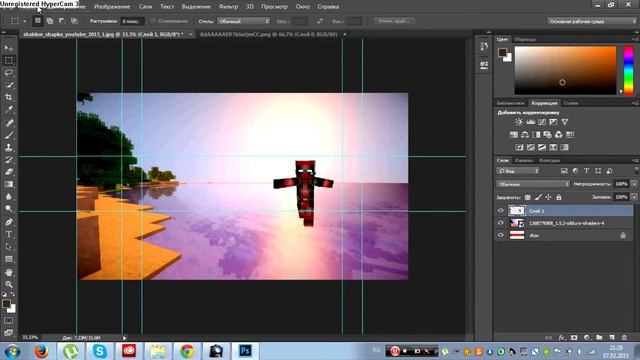Viewport: 640px width, 360px height.
Task: Select the Lasso tool
Action: pos(9,73)
